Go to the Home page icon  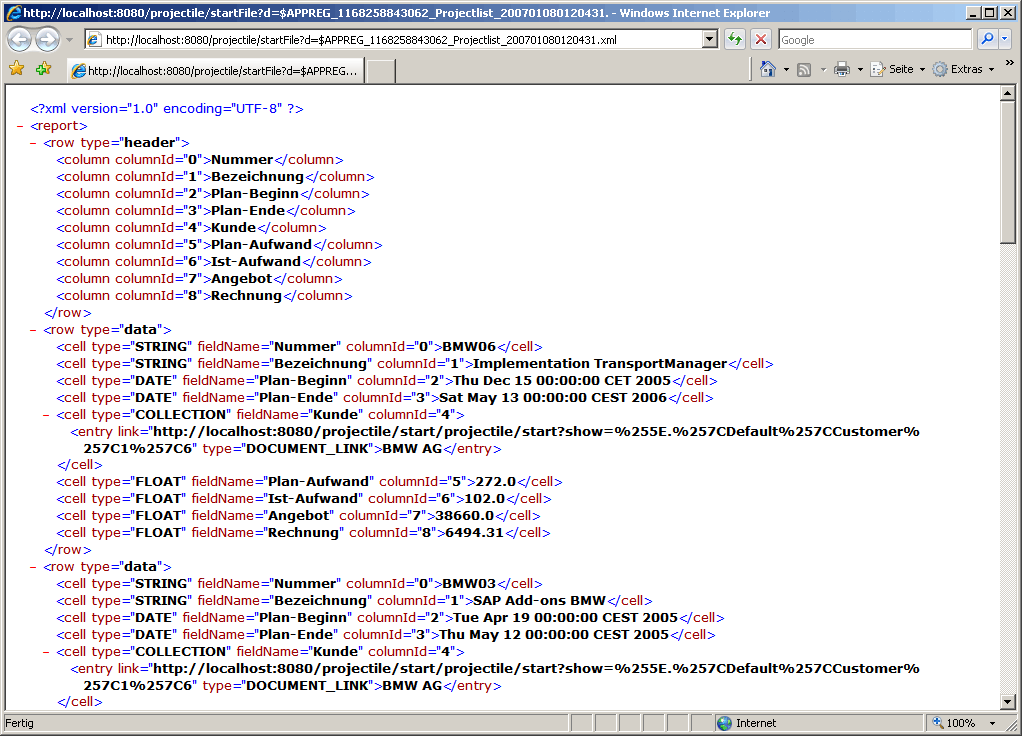767,69
